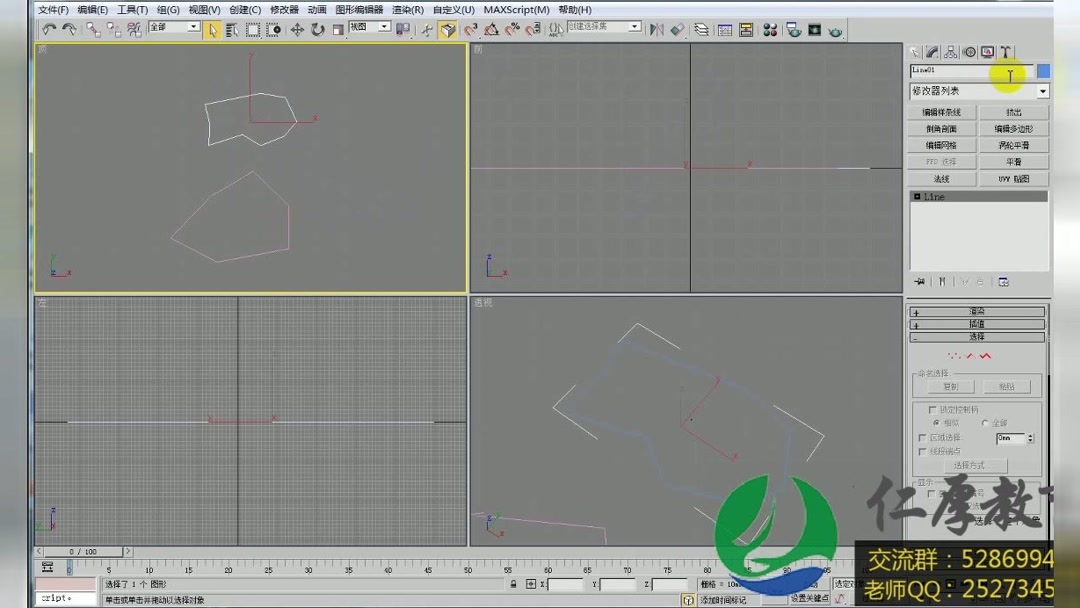Select the 全部 (All) radio button

986,423
